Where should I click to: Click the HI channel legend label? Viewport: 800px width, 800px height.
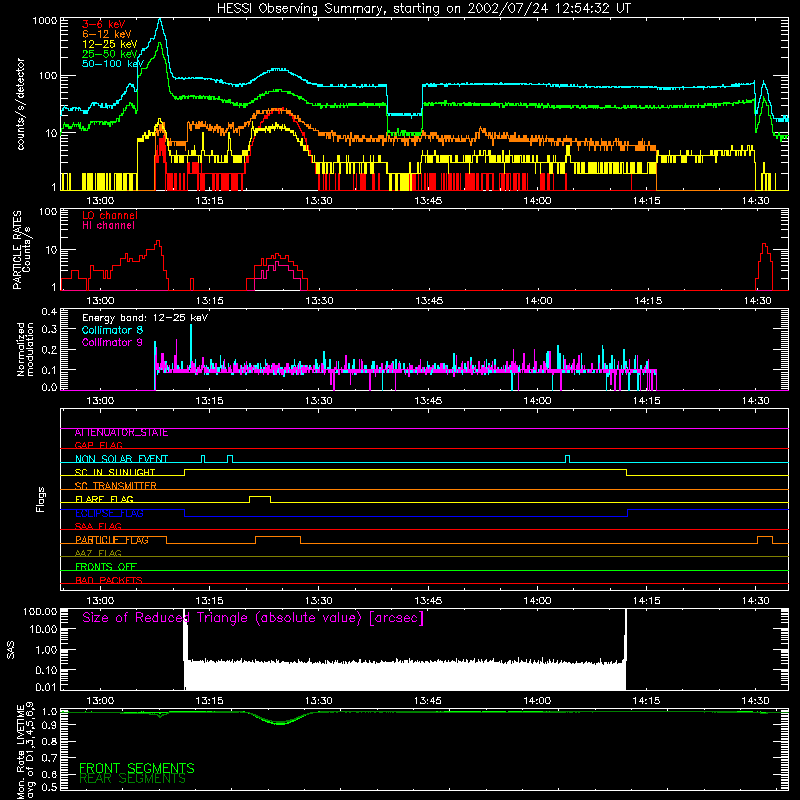[108, 226]
